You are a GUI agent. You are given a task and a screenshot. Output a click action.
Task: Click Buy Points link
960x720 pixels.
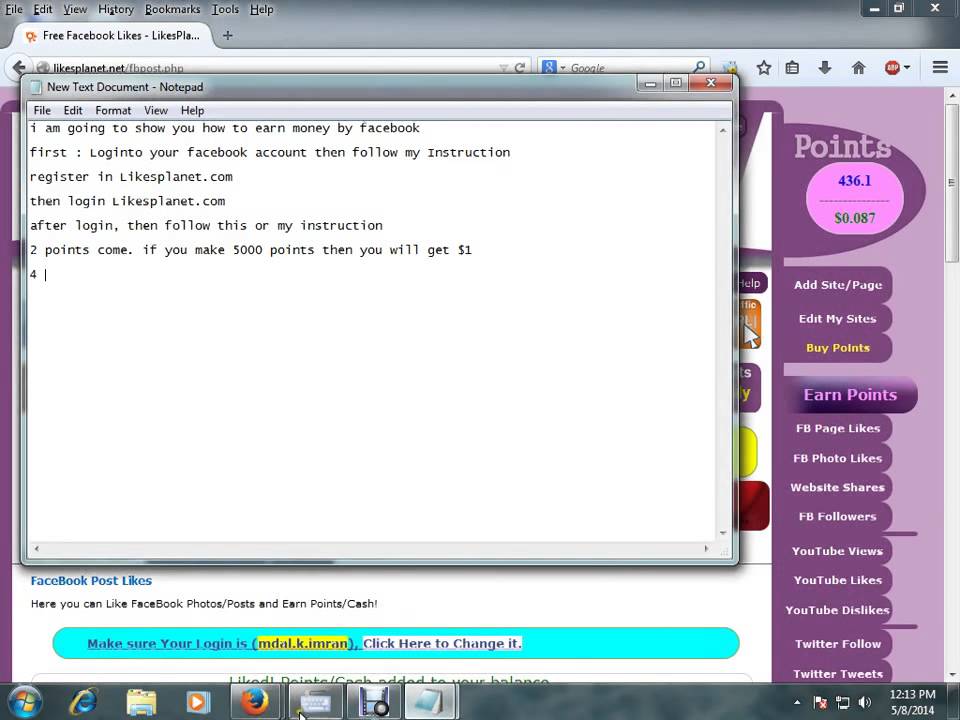(x=838, y=348)
